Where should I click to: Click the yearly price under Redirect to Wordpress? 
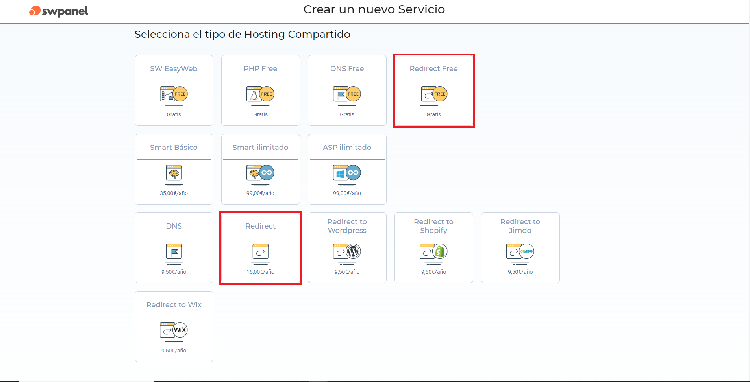point(347,272)
